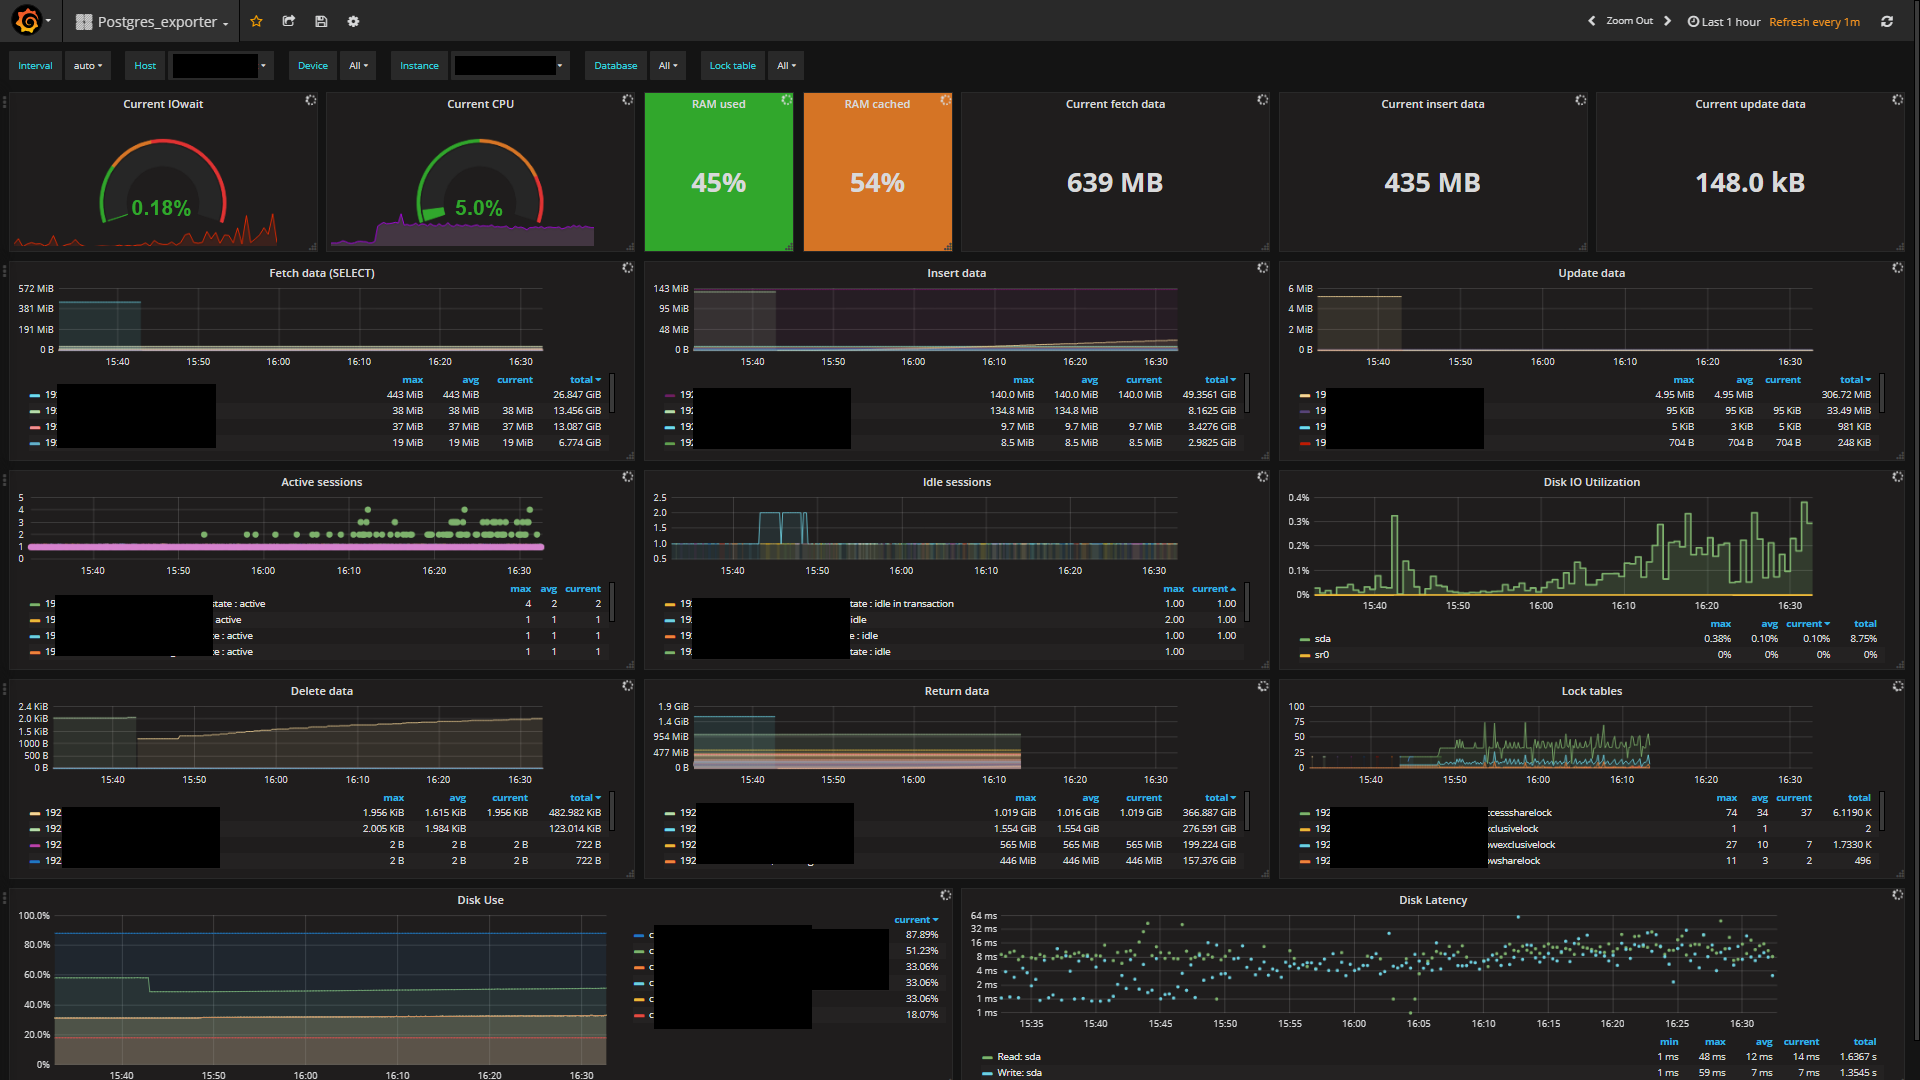Click the Fetch data legend scrollbar

click(x=612, y=393)
